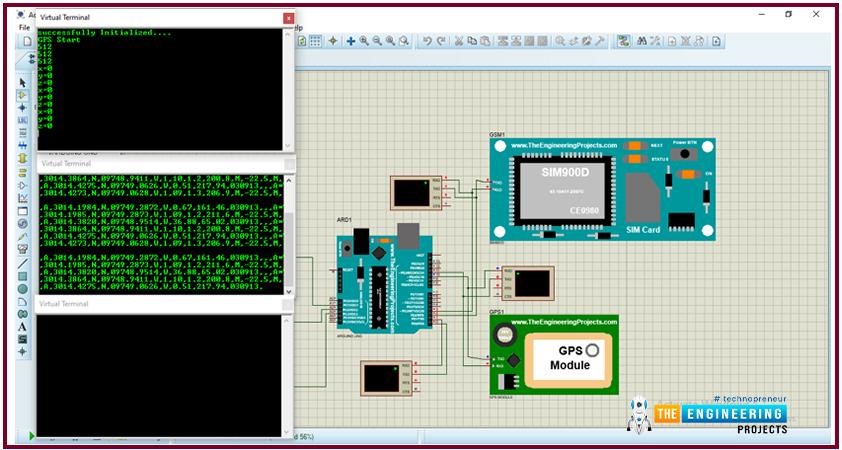Open Terminals Mode in the left toolbar

(23, 172)
